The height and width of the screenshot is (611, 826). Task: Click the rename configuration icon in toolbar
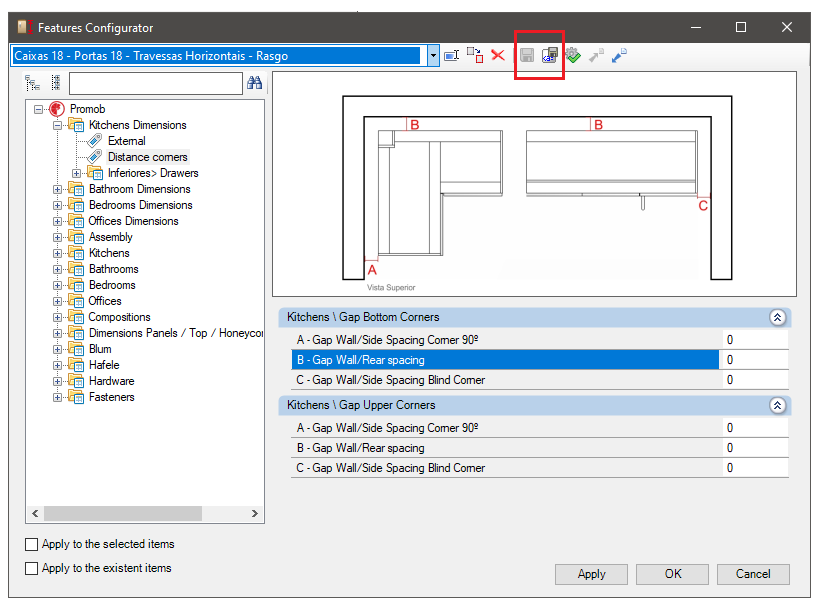point(451,55)
